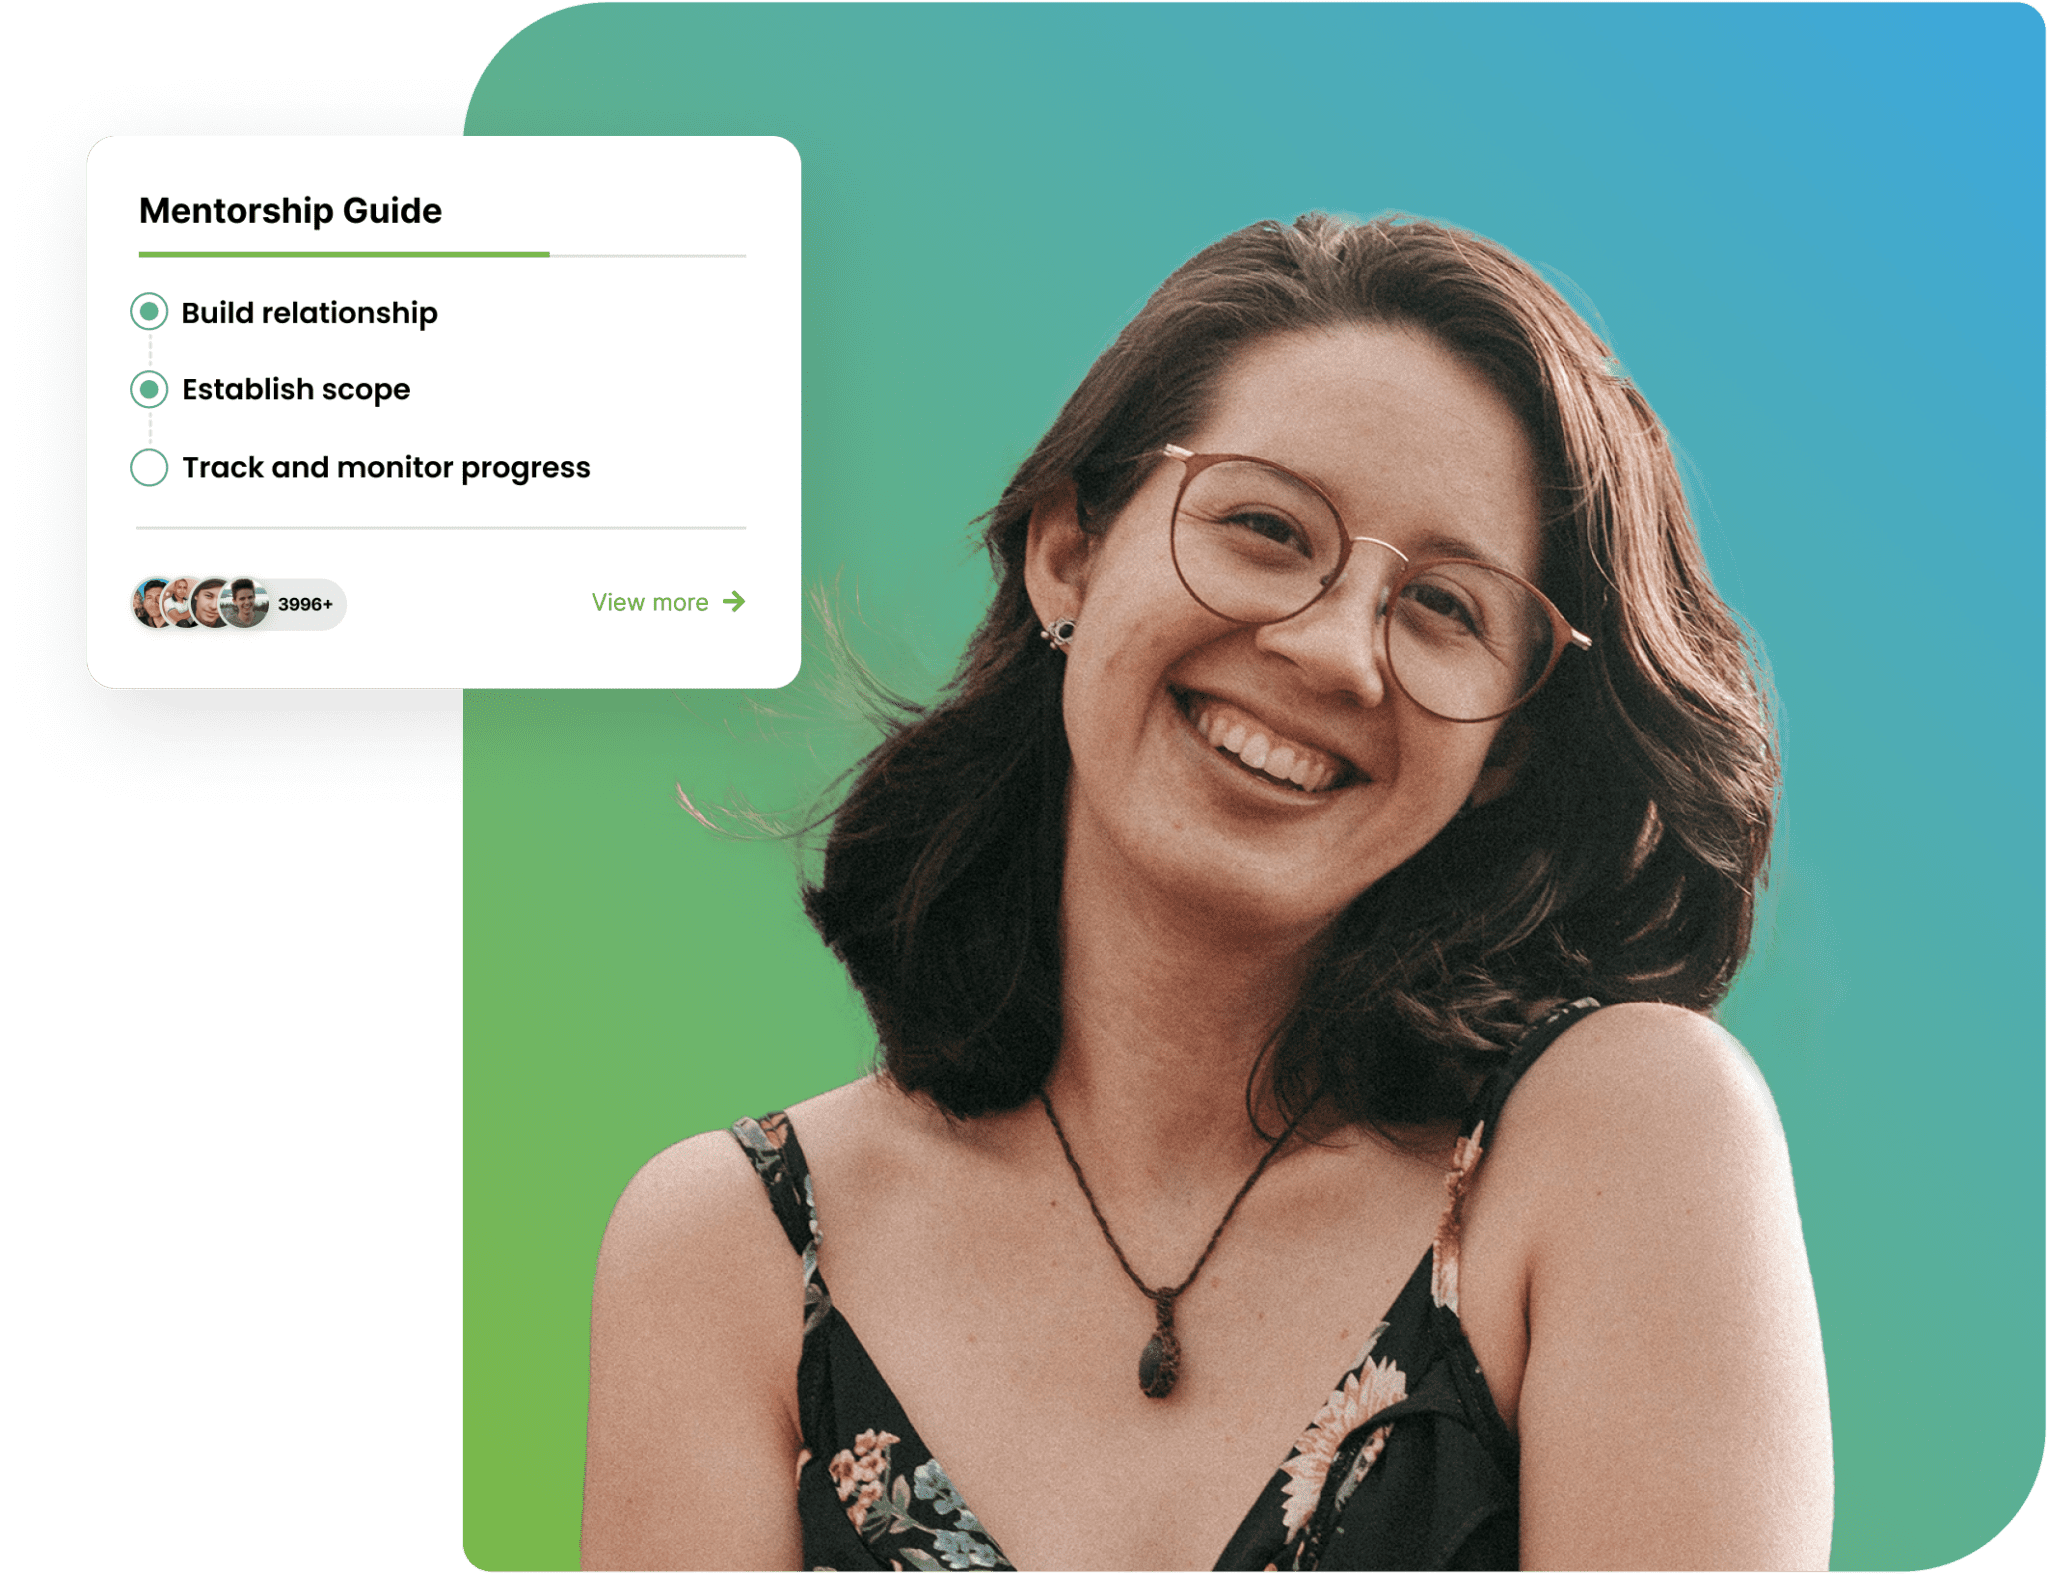This screenshot has height=1574, width=2048.
Task: Click the dotted connector between checklist steps
Action: click(x=148, y=350)
